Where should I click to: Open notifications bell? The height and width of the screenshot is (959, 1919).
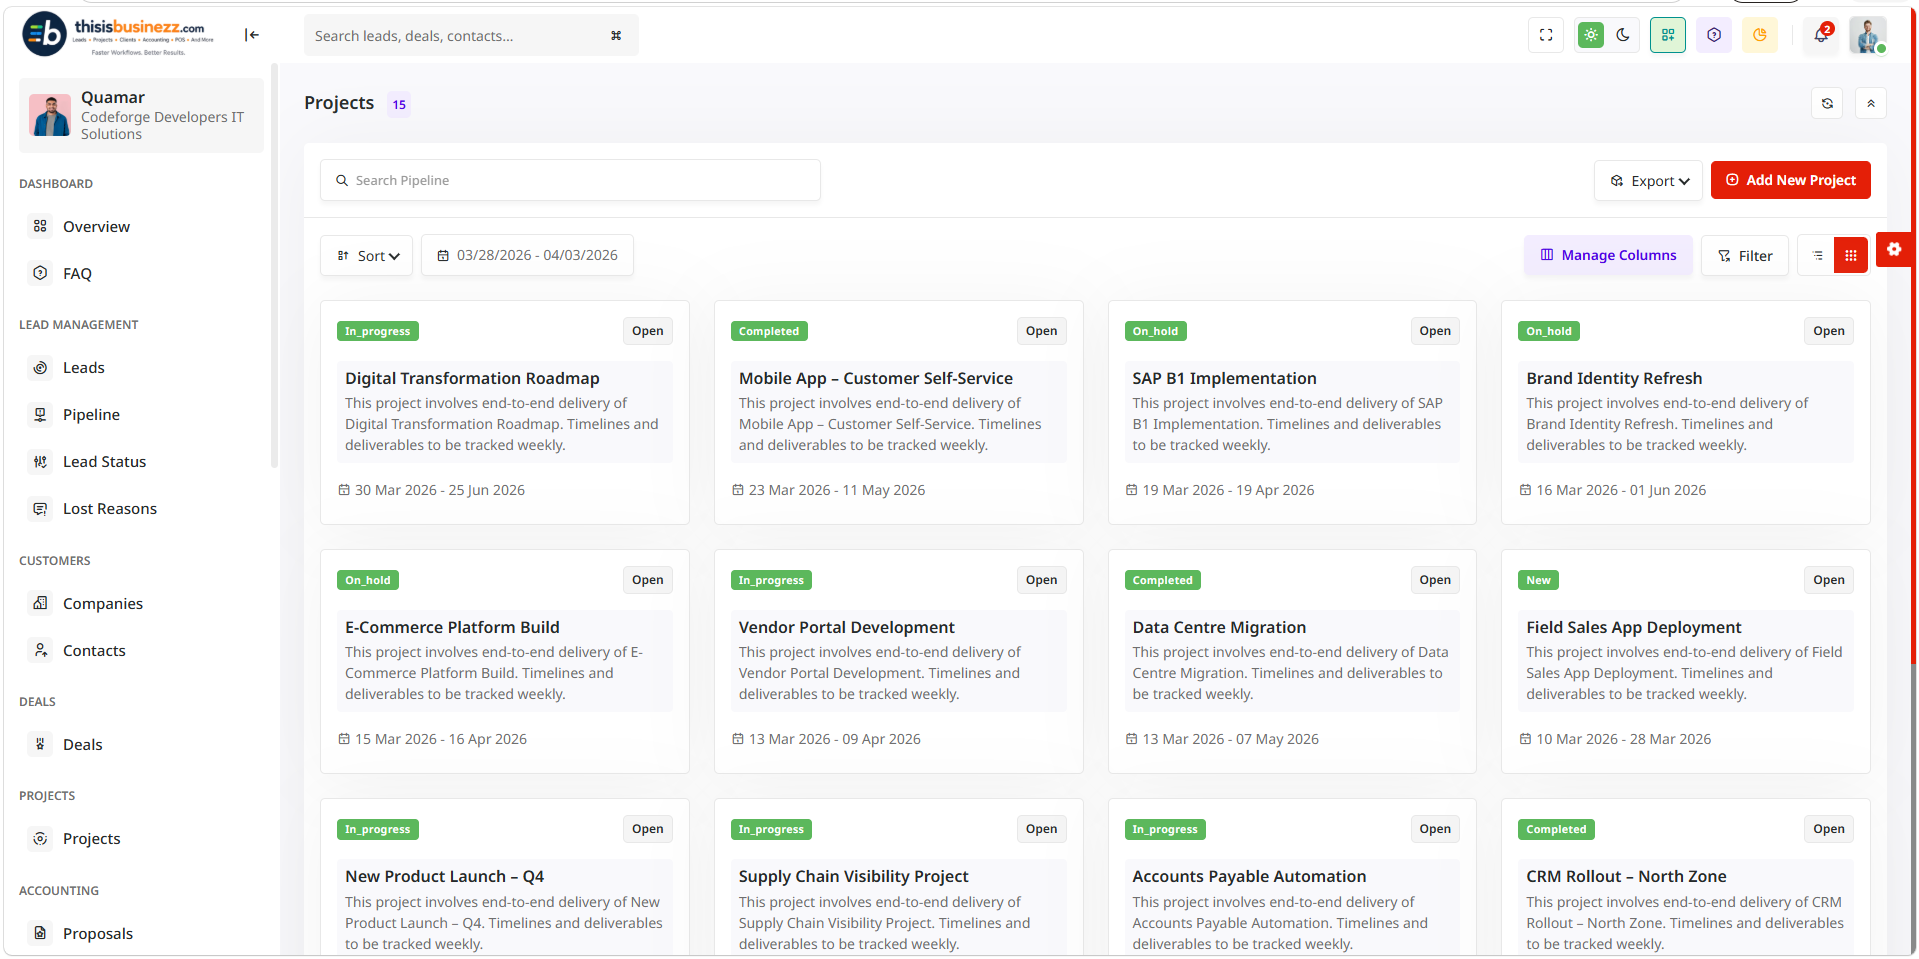(x=1822, y=35)
